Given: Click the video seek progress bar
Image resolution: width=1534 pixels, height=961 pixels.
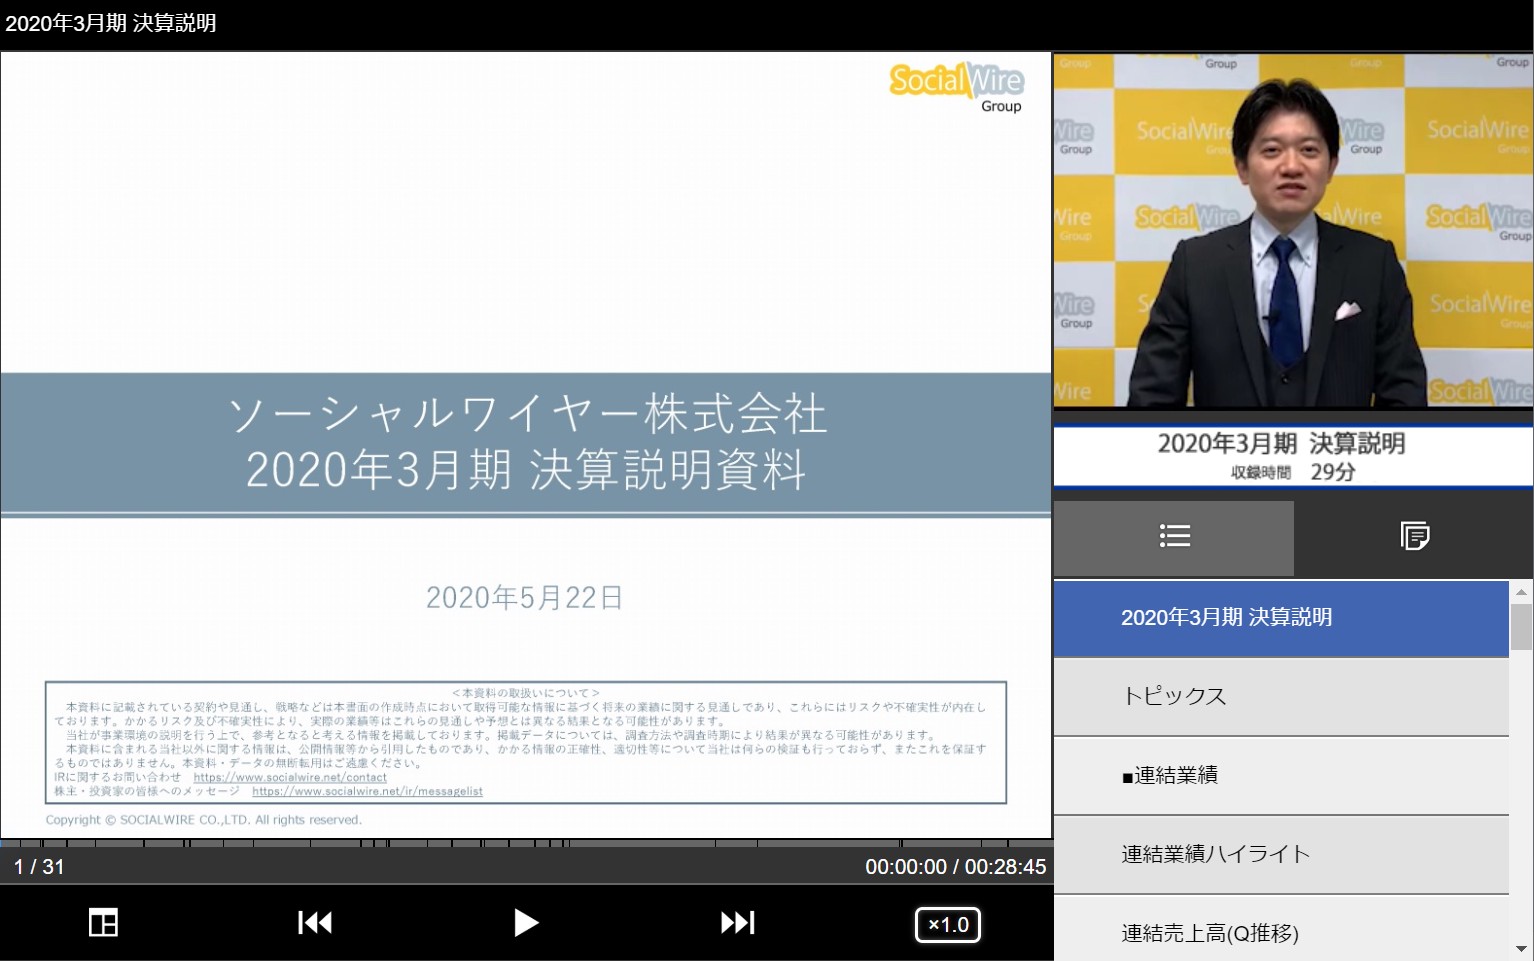Looking at the screenshot, I should (526, 843).
